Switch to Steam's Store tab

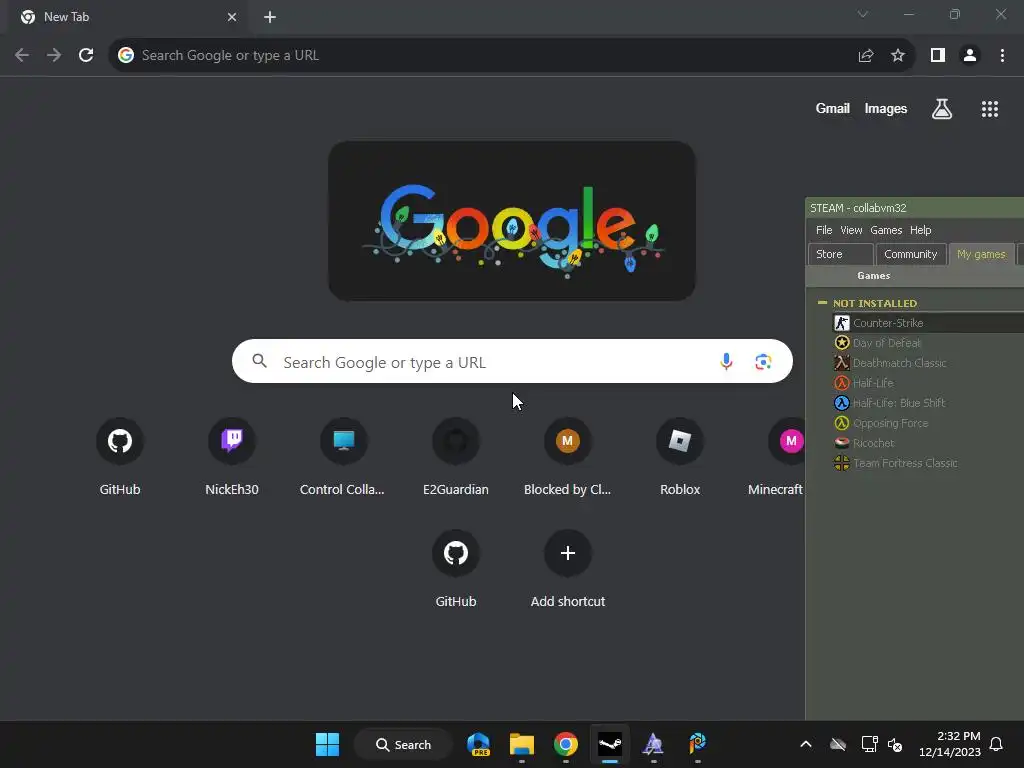pyautogui.click(x=840, y=254)
